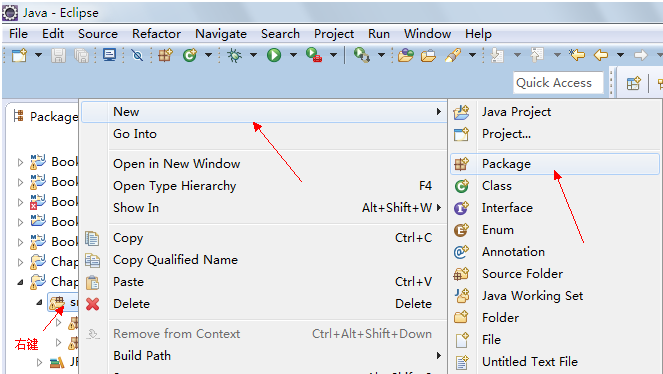Image resolution: width=663 pixels, height=374 pixels.
Task: Open the Build Path submenu
Action: (264, 356)
